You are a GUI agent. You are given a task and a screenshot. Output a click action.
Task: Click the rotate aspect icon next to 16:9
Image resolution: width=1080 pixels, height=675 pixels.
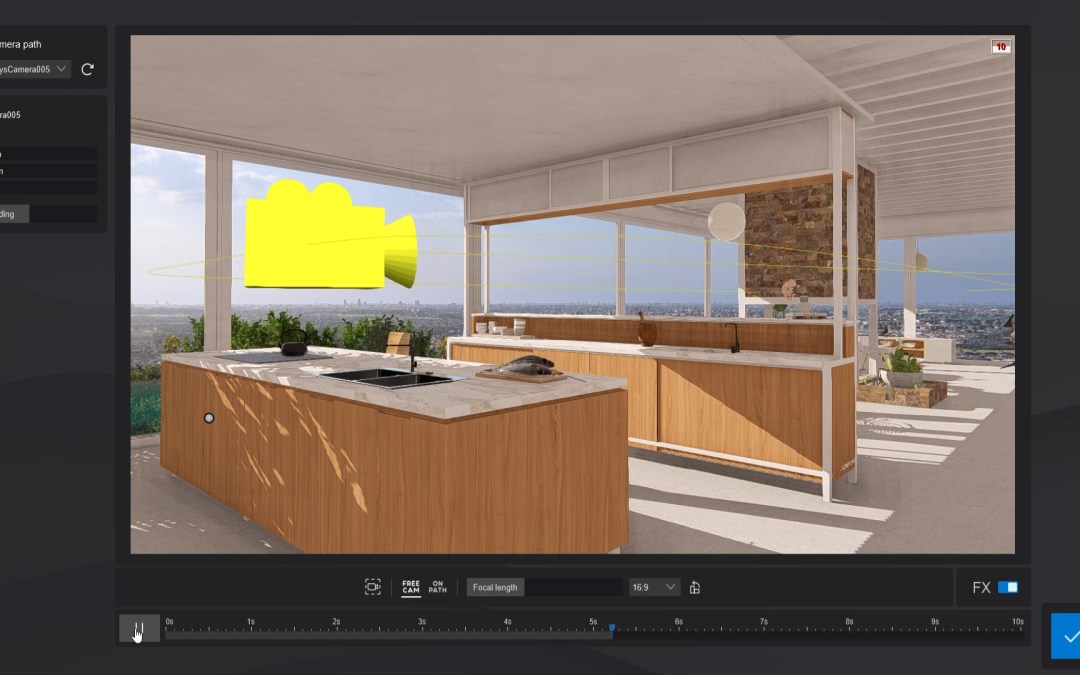pos(695,587)
